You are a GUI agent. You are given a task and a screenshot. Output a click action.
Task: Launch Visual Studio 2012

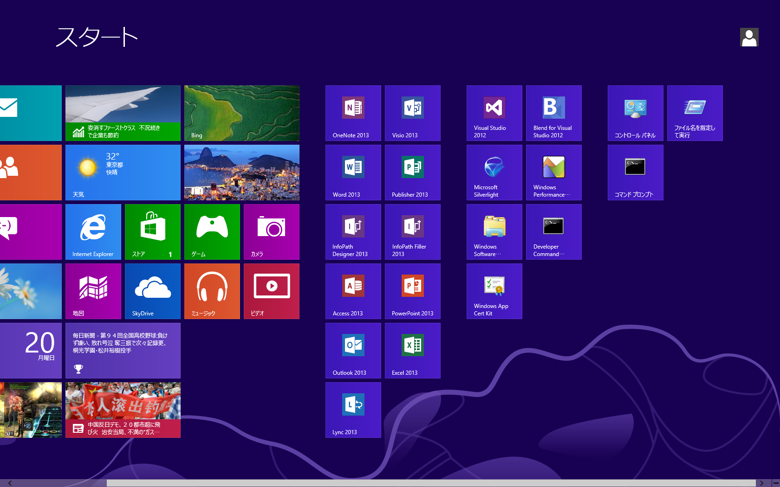(x=494, y=113)
